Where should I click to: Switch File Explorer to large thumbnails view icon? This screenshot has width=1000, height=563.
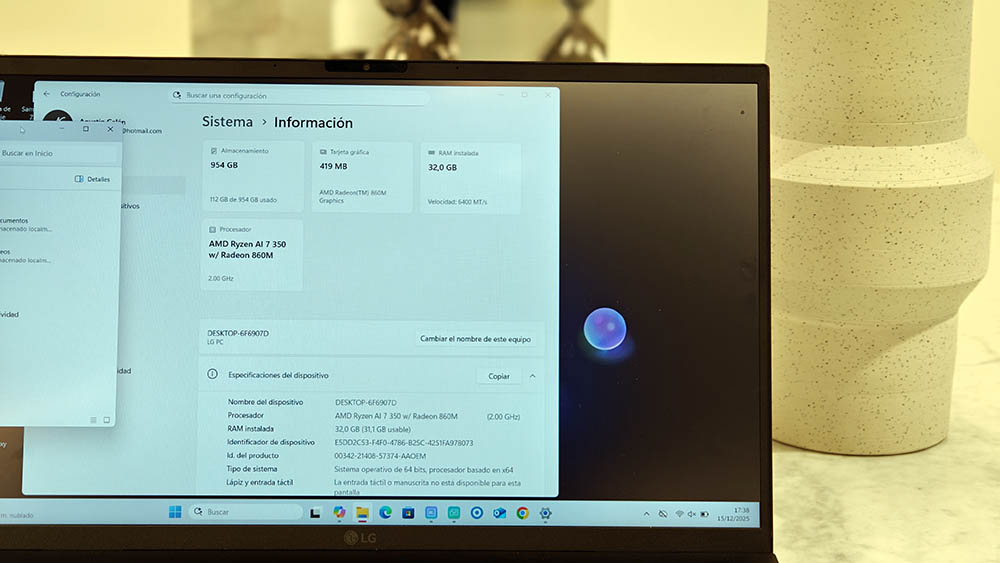pos(107,420)
